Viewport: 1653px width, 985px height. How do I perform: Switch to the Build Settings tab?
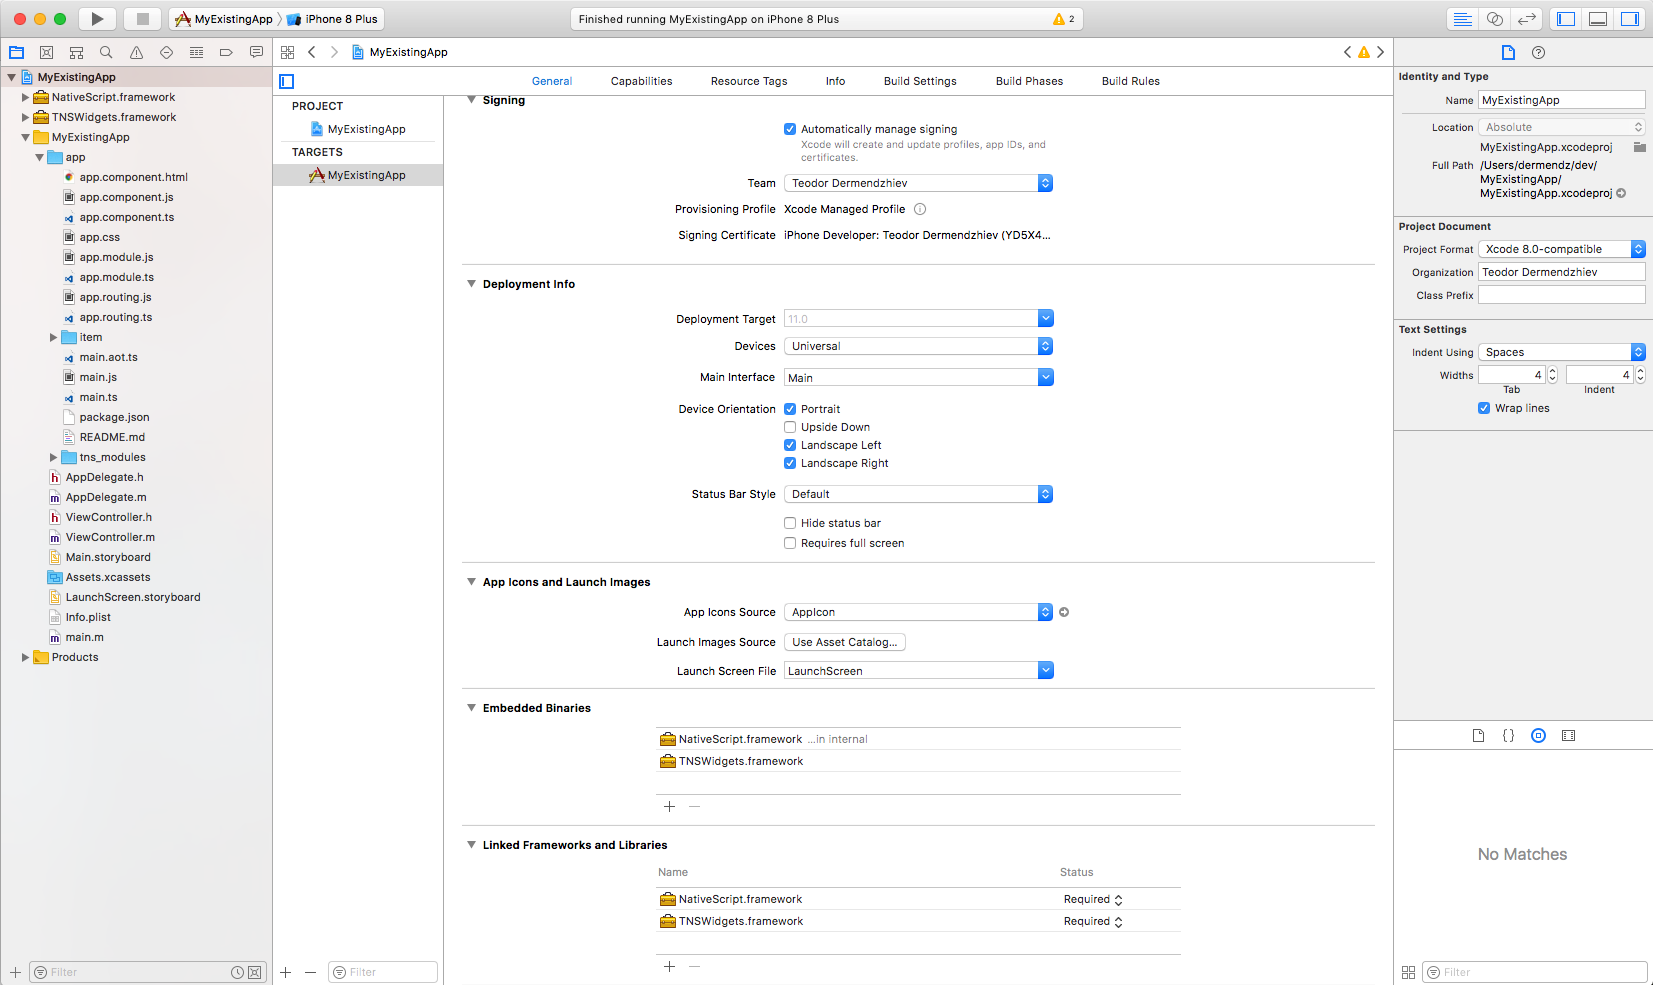click(920, 81)
